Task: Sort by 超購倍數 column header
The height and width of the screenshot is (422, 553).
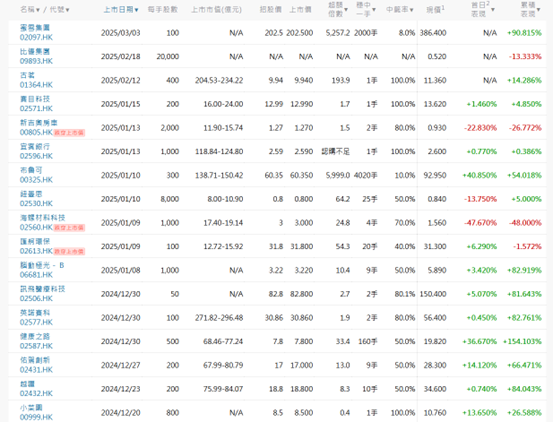Action: [x=338, y=9]
